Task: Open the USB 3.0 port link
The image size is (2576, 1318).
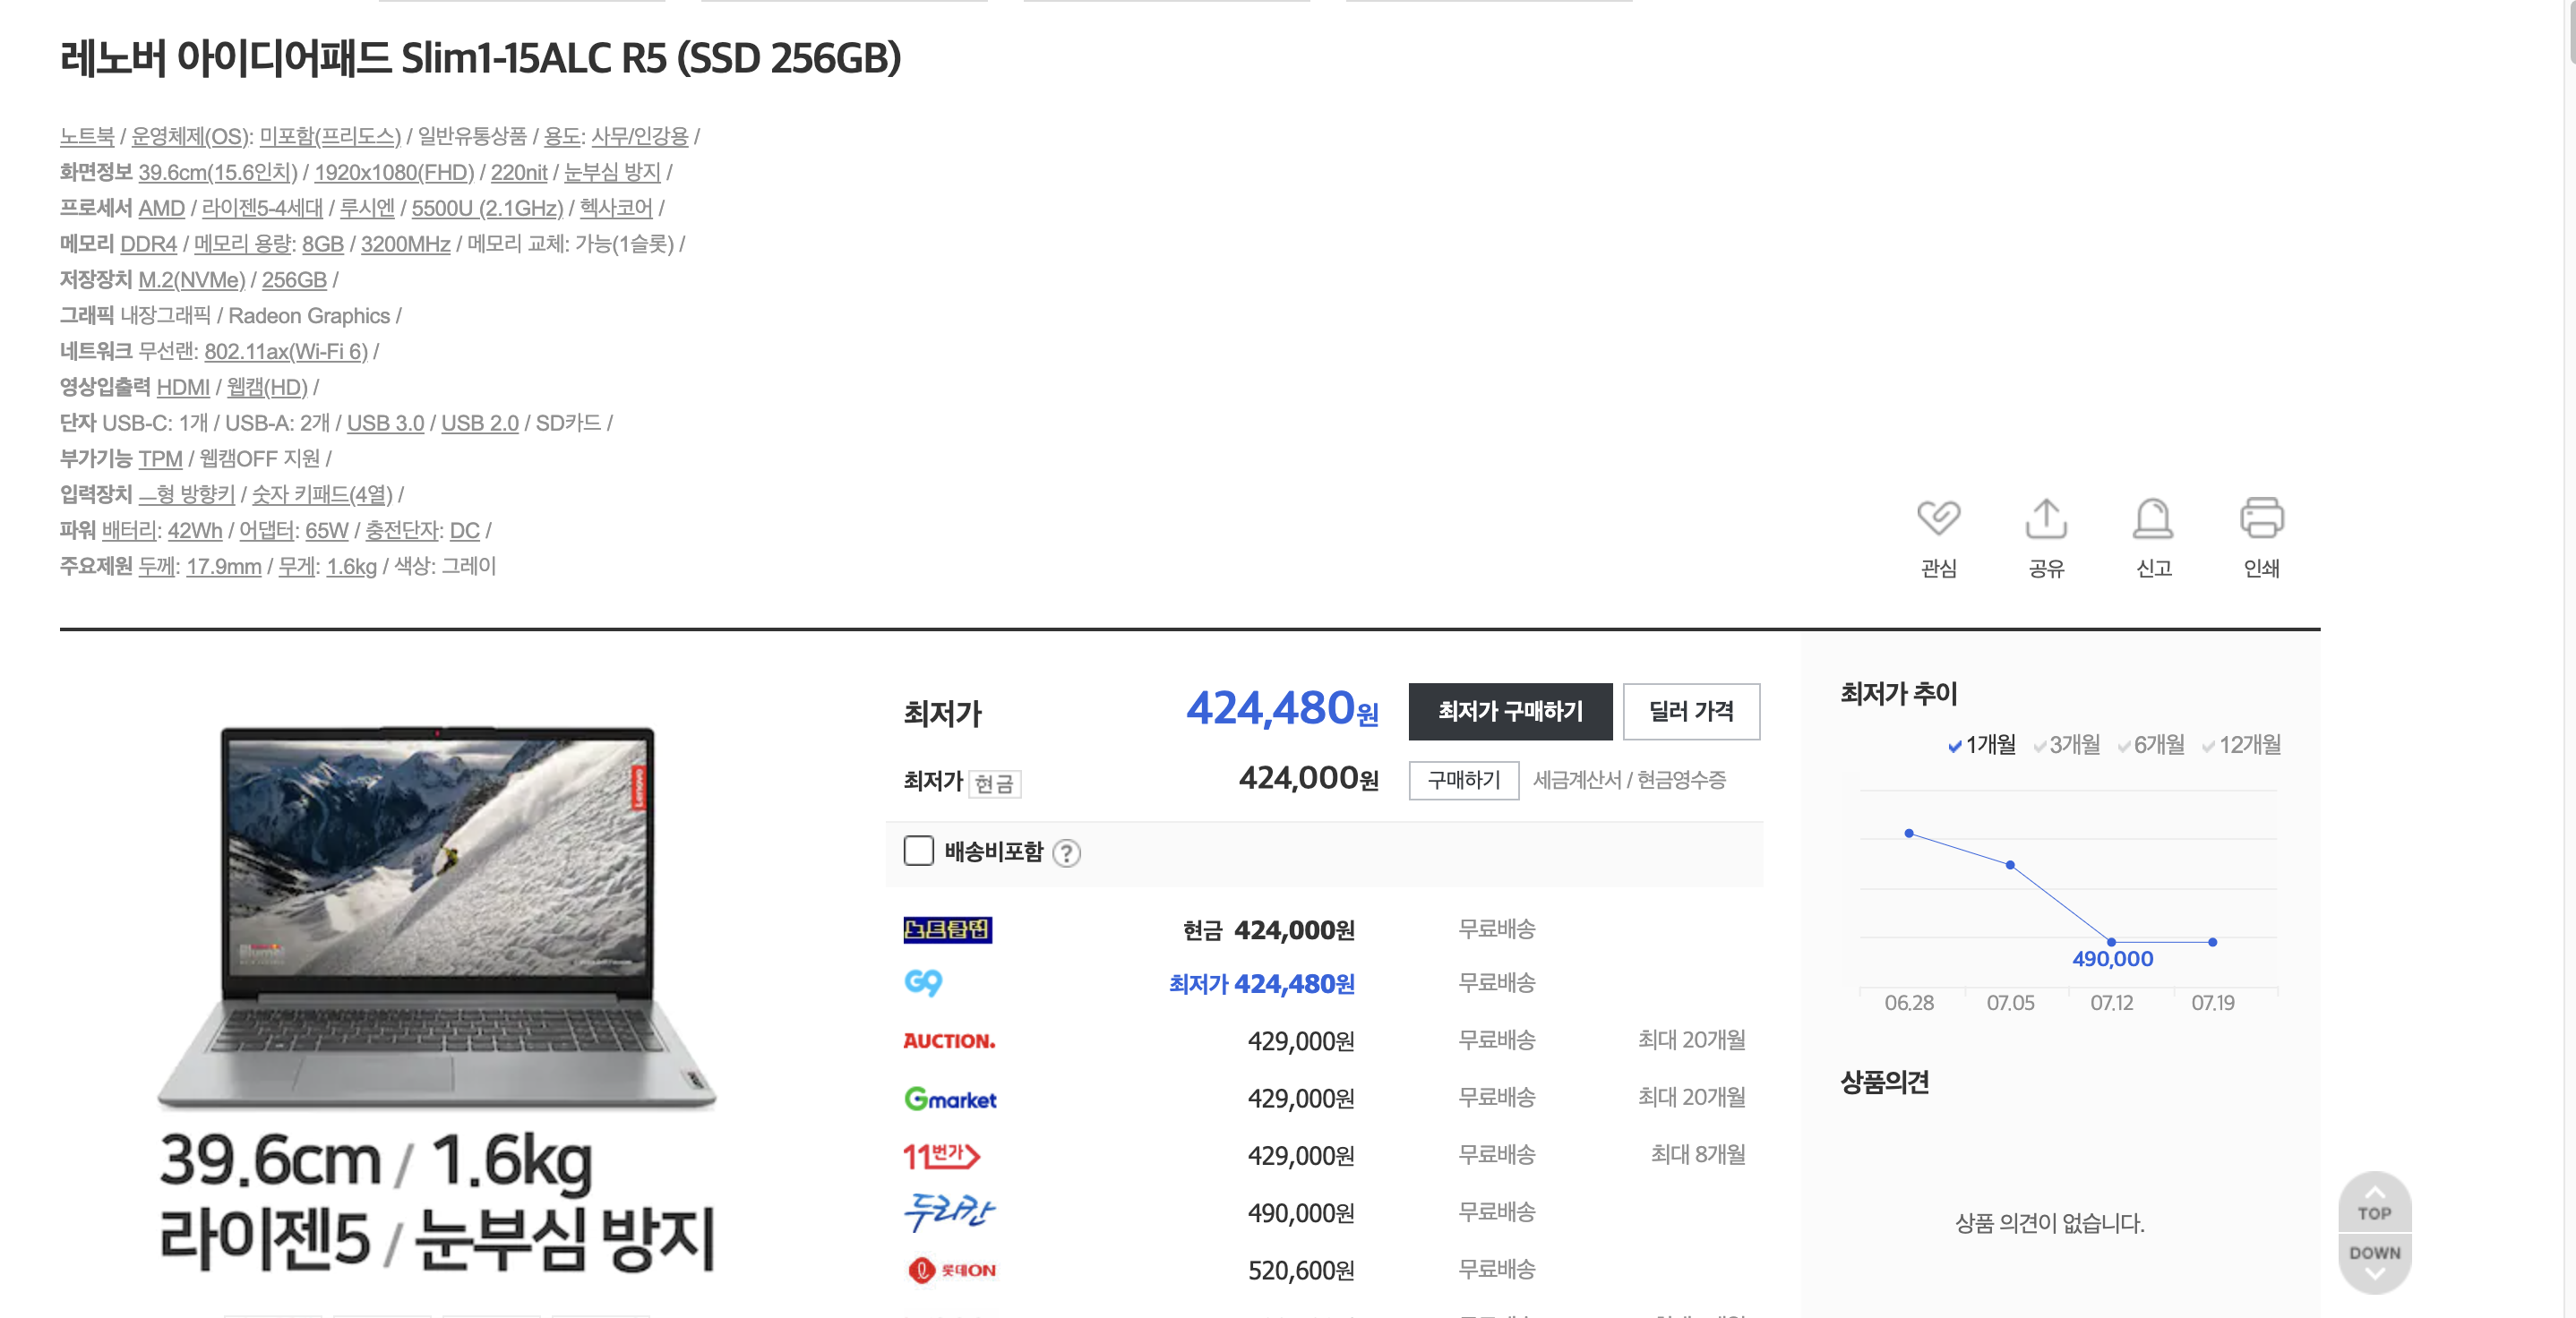Action: tap(385, 423)
